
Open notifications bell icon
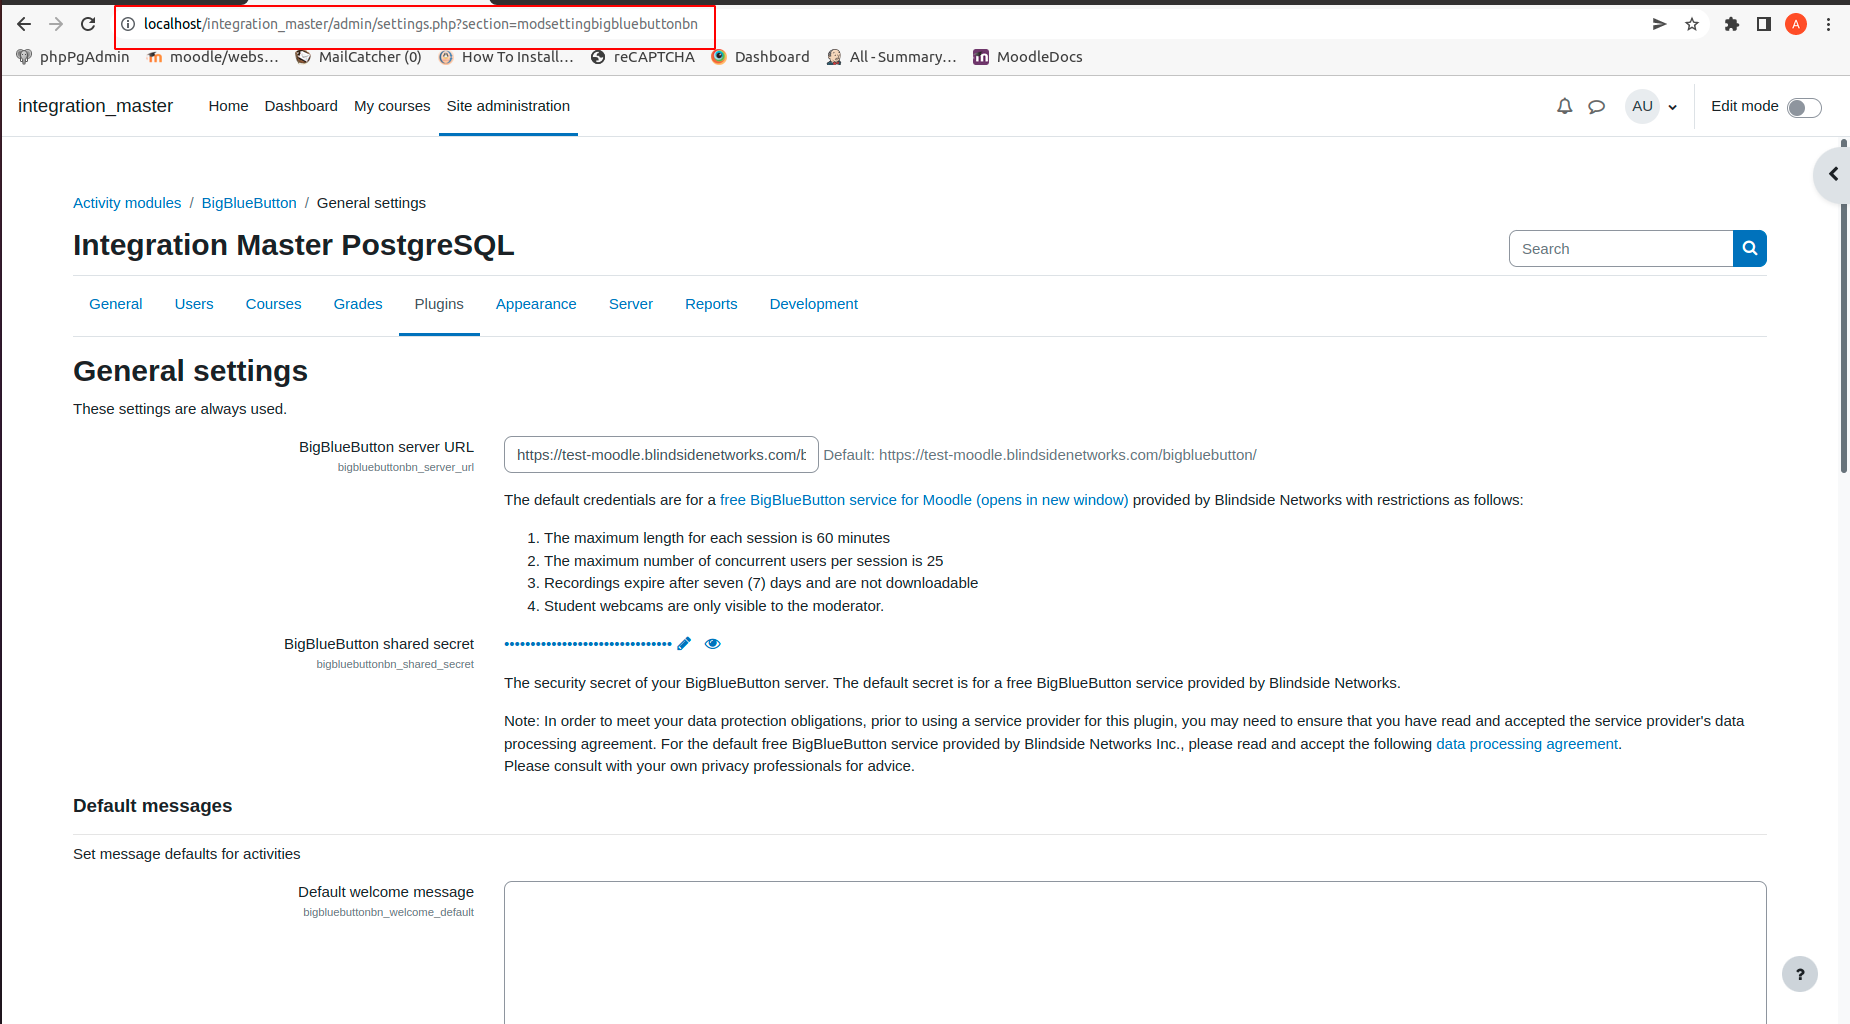[x=1564, y=106]
